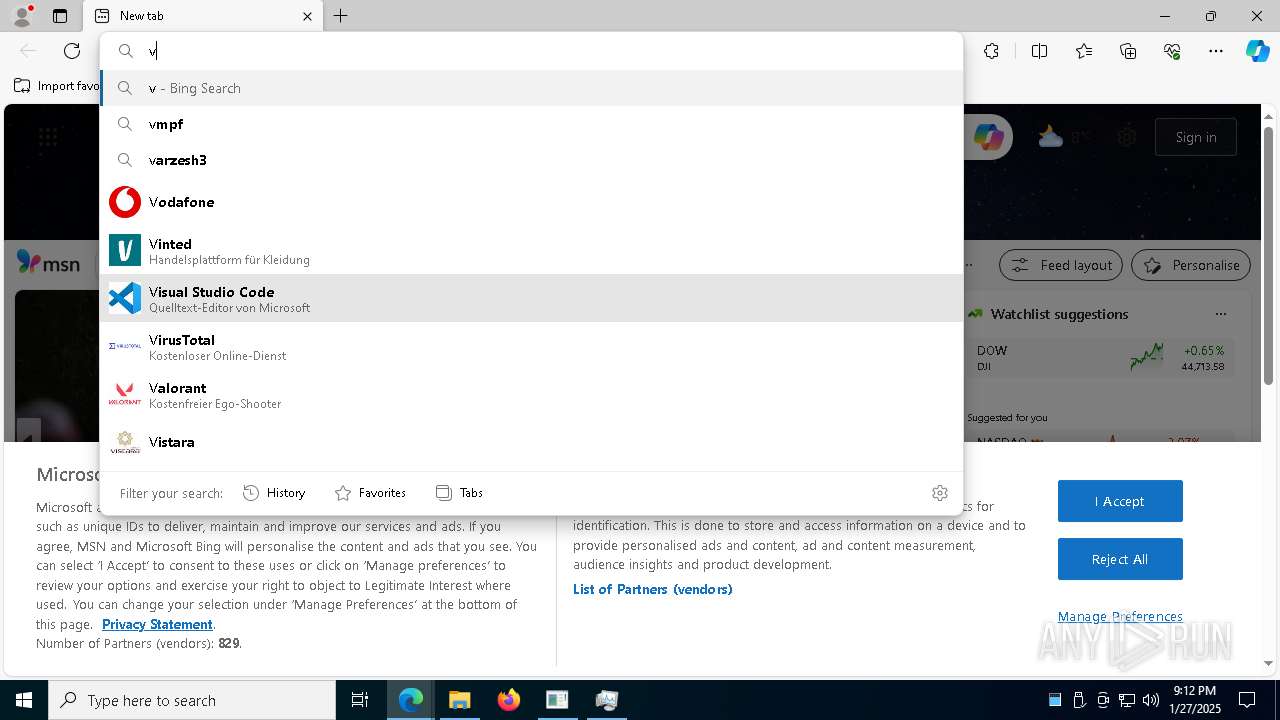Open the MSN Copilot icon
1280x720 pixels.
click(988, 137)
